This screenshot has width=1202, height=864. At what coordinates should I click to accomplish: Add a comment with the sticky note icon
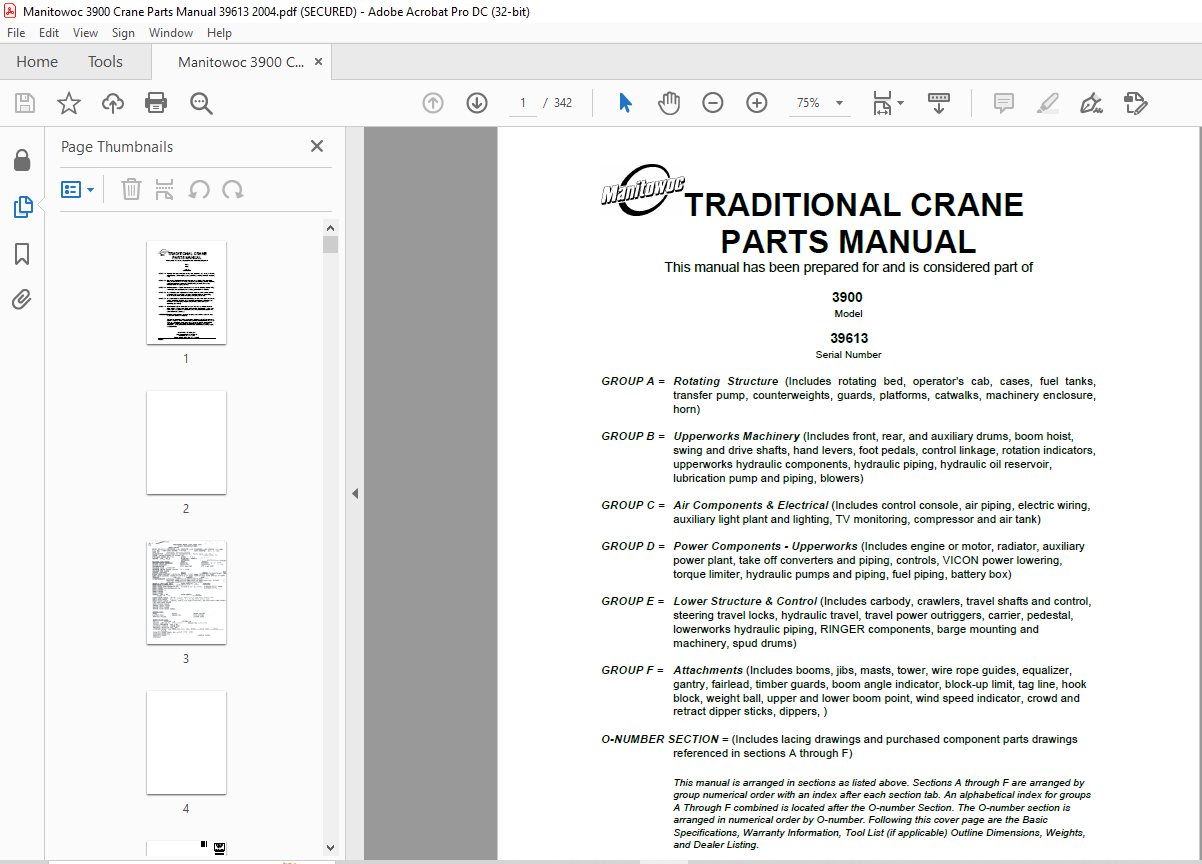pos(1003,103)
